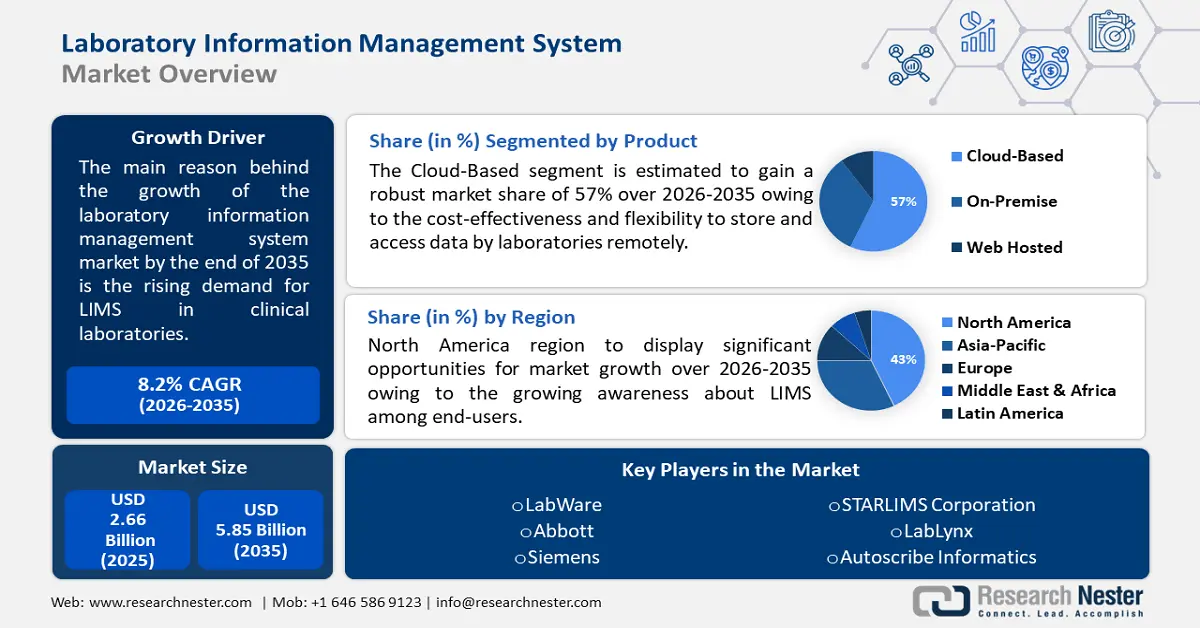Click the On-Premise legend color square
Image resolution: width=1200 pixels, height=628 pixels.
955,202
